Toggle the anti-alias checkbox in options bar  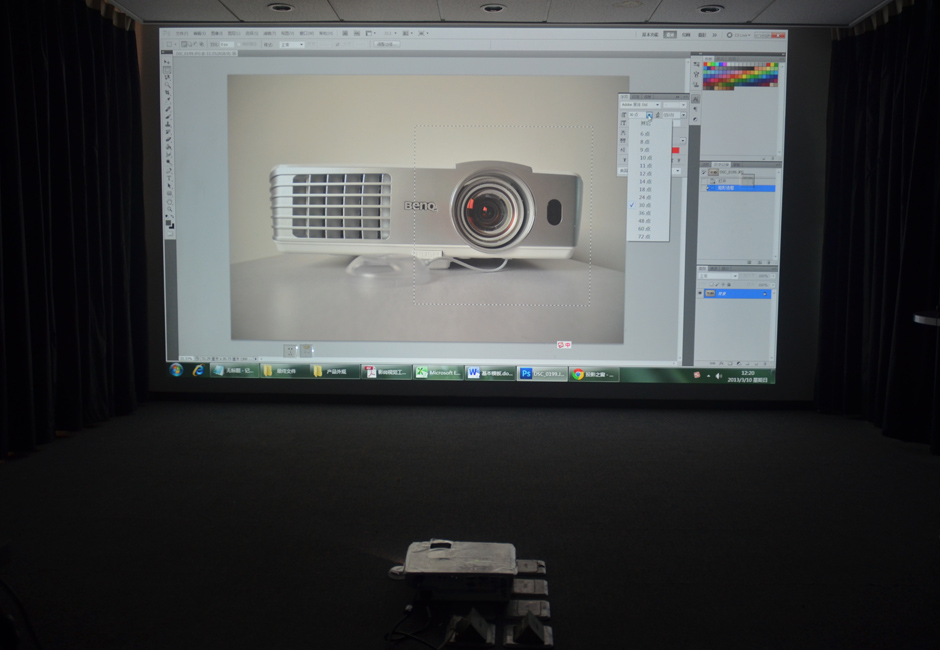coord(239,44)
